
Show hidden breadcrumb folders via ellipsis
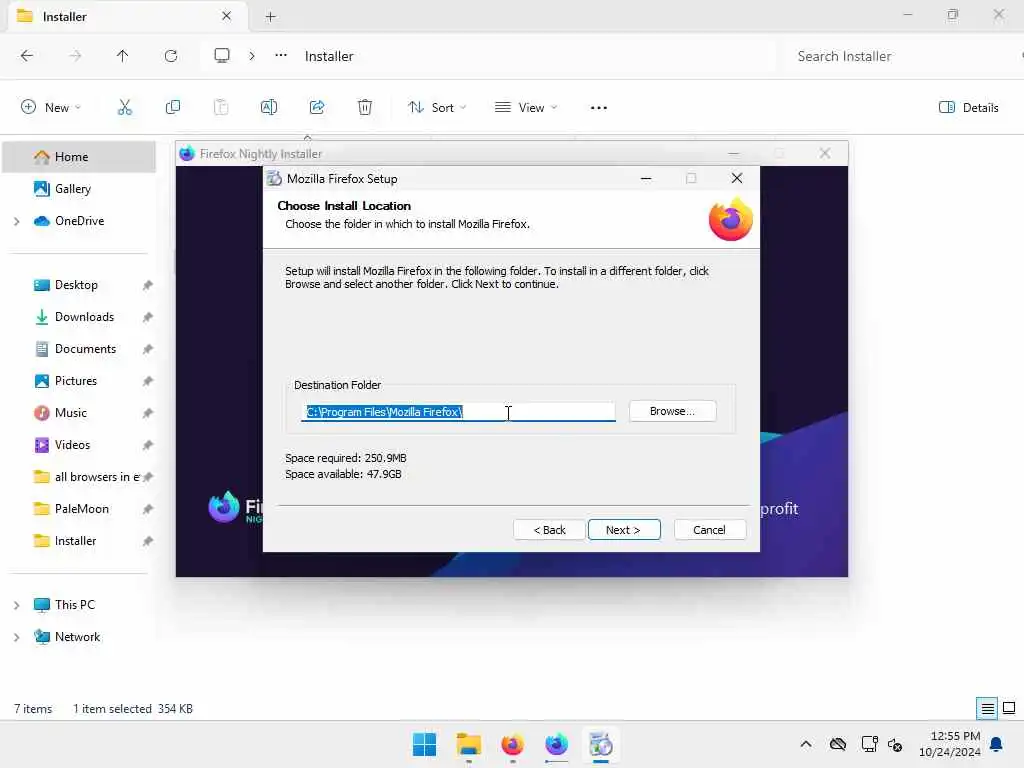click(281, 56)
